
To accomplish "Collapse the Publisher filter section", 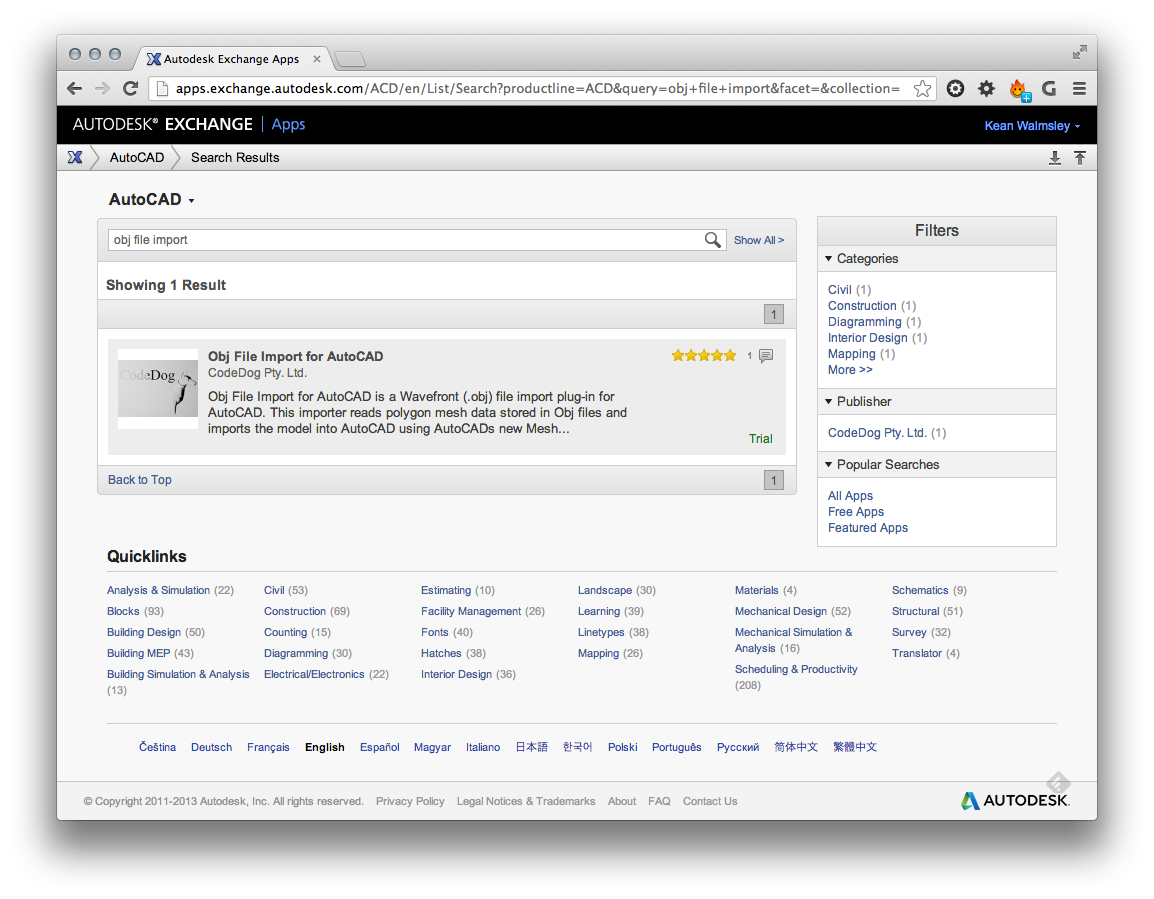I will pos(829,402).
